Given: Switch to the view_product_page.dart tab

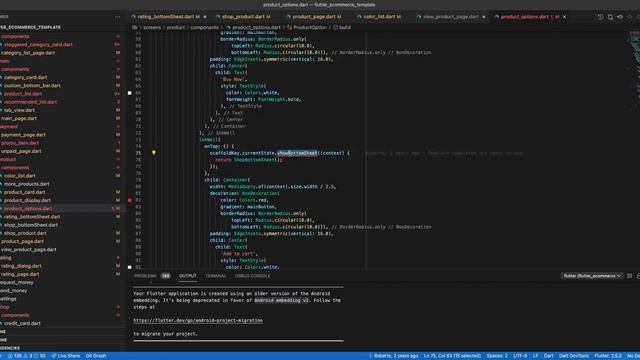Looking at the screenshot, I should 451,17.
